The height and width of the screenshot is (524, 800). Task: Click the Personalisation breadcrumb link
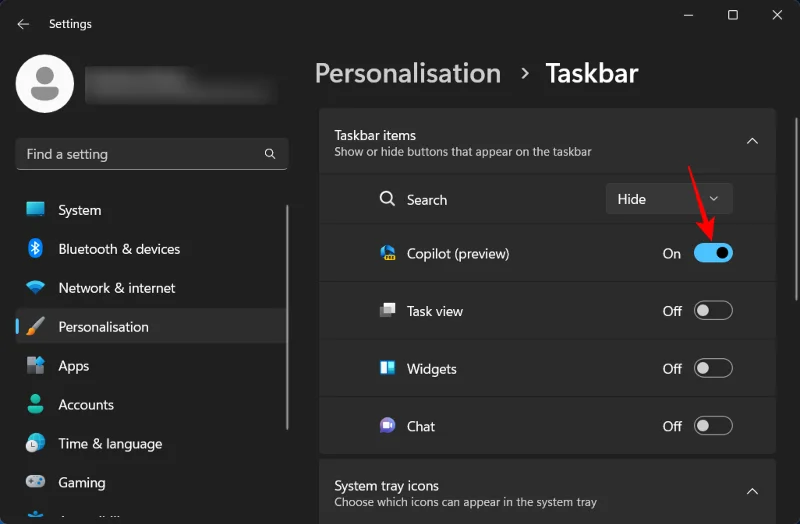click(408, 73)
